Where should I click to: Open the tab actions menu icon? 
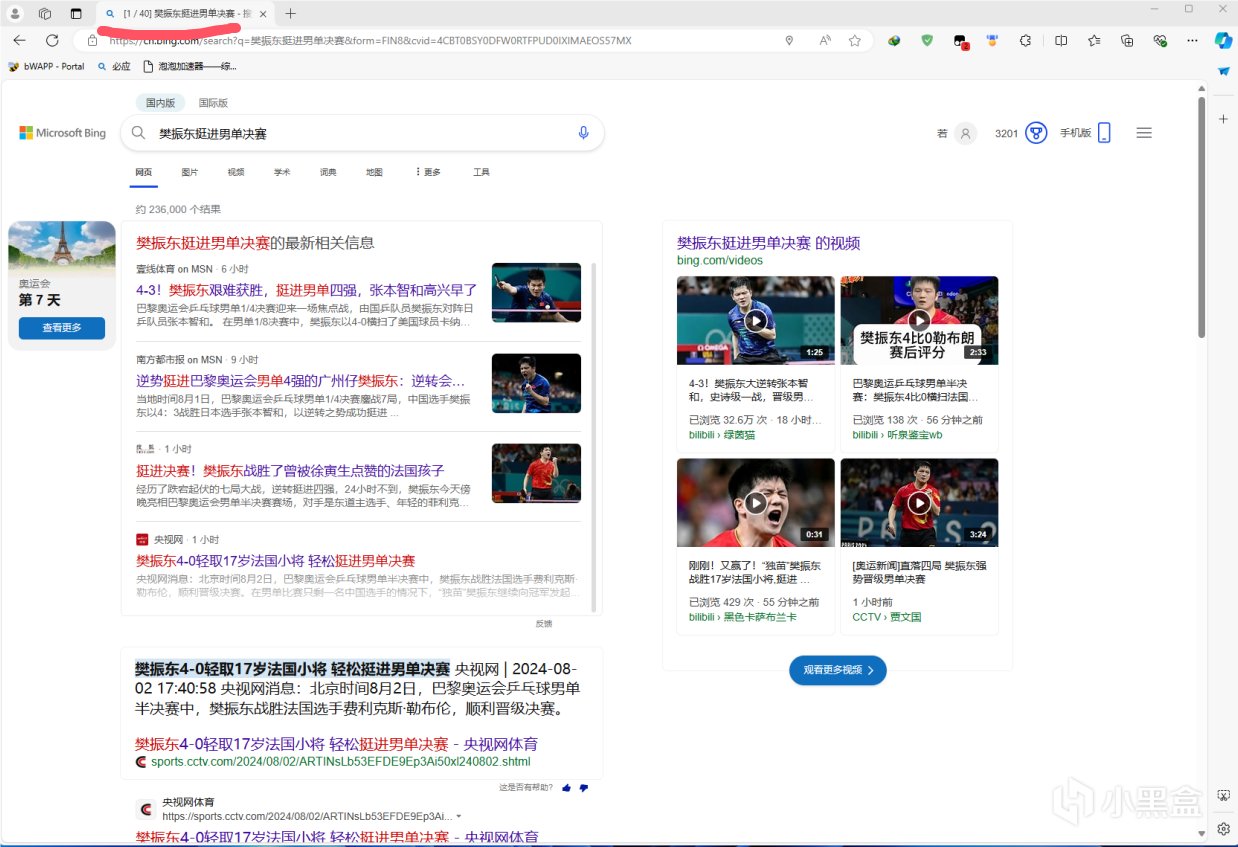[x=76, y=13]
